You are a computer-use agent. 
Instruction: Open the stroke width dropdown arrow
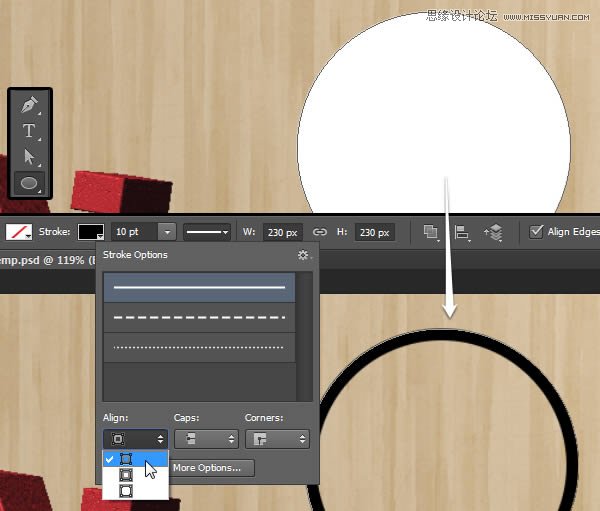tap(167, 232)
